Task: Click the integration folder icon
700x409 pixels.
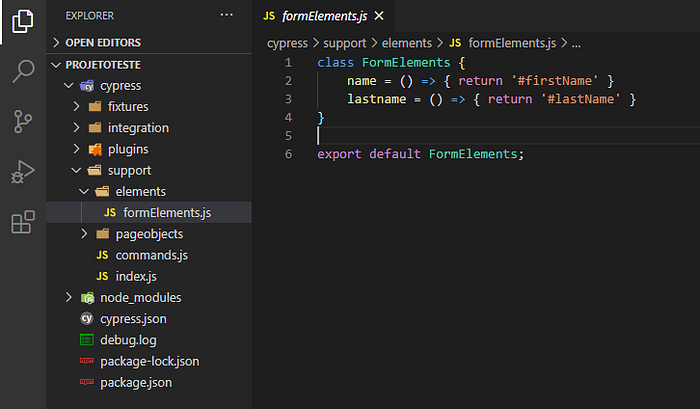Action: pyautogui.click(x=95, y=128)
